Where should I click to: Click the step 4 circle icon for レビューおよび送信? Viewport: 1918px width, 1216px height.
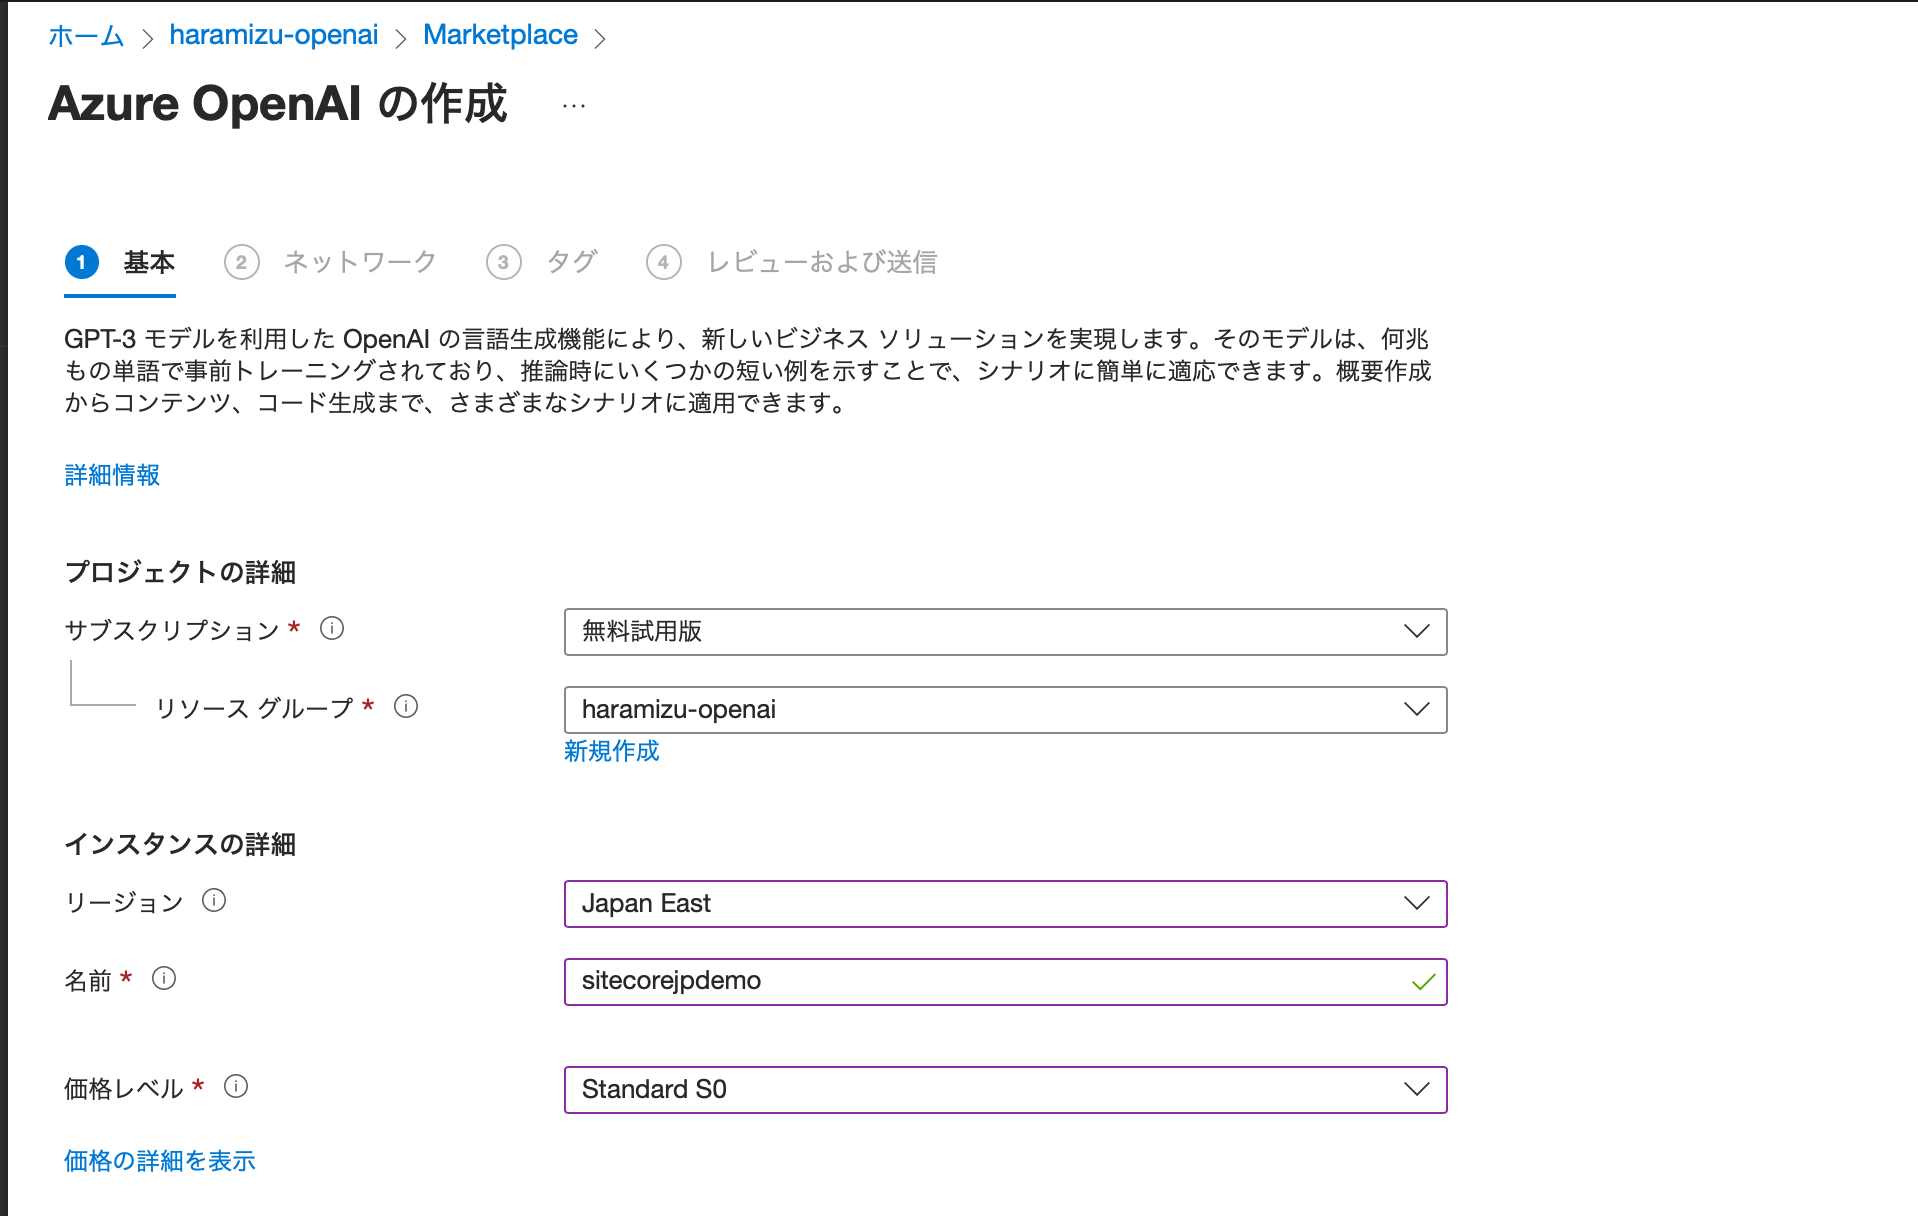(664, 262)
